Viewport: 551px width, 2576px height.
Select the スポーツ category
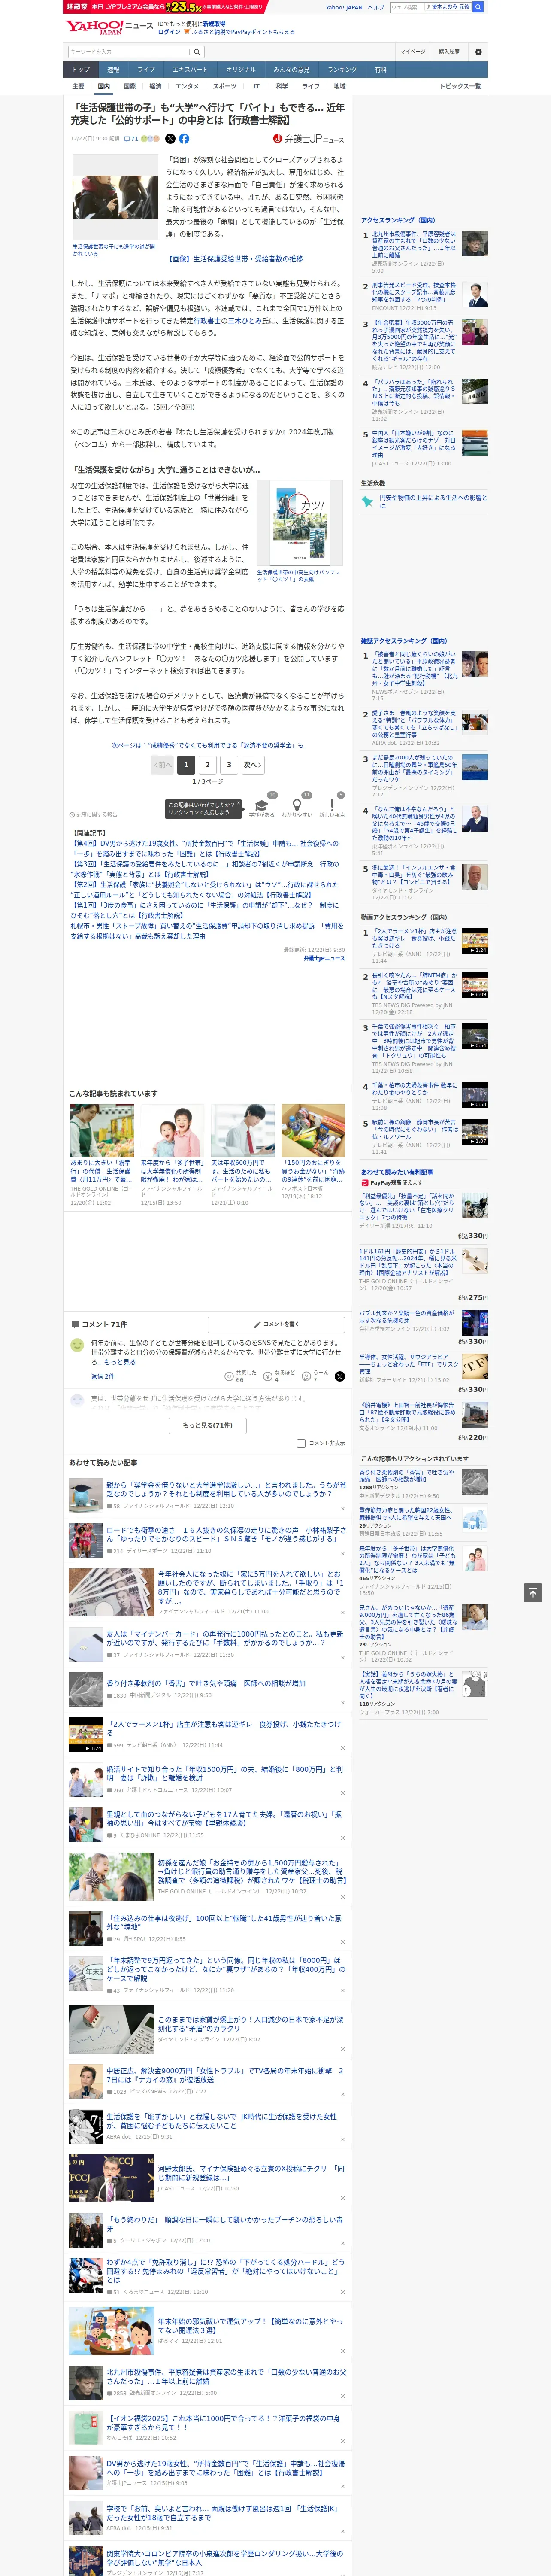coord(225,86)
